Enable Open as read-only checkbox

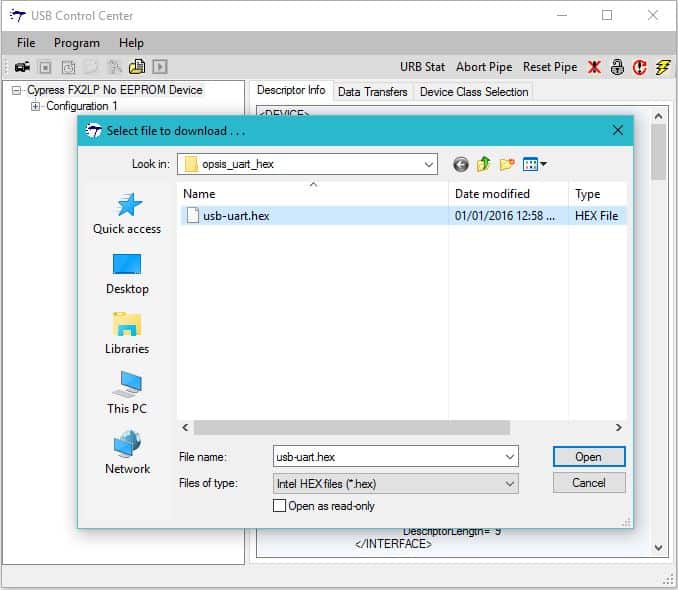(x=279, y=506)
